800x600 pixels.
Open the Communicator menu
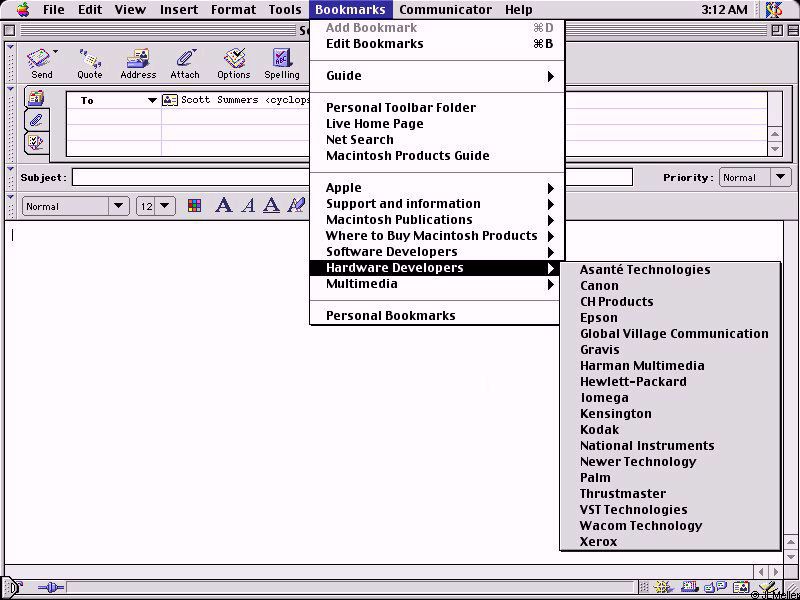pyautogui.click(x=445, y=10)
